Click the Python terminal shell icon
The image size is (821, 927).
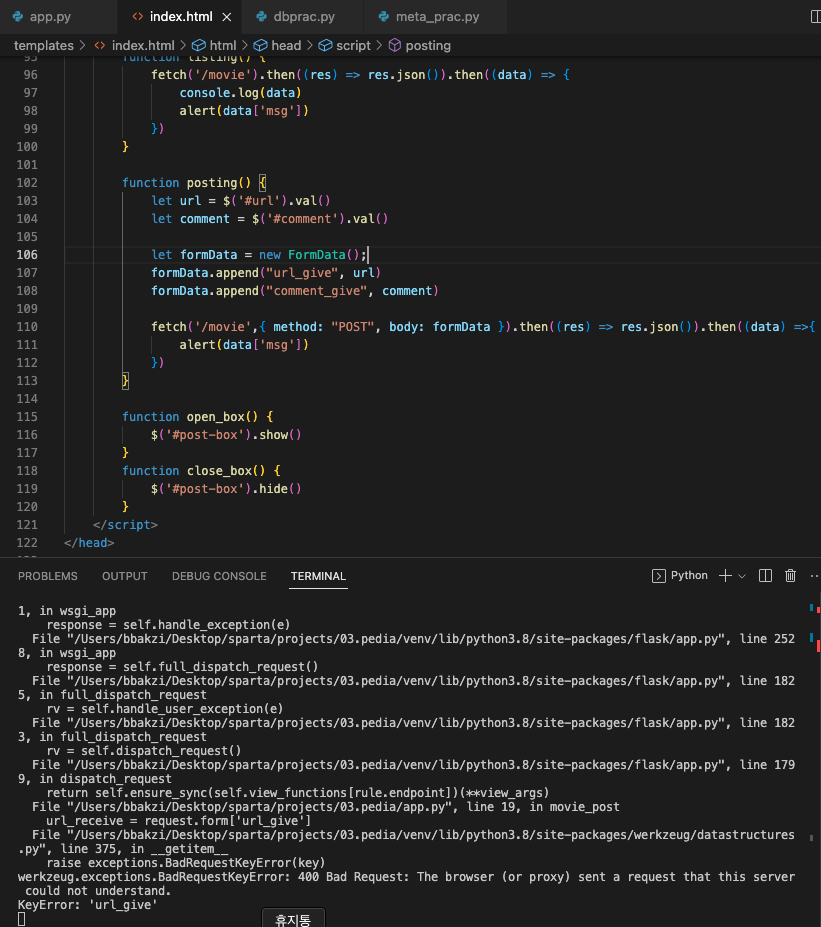[x=658, y=576]
